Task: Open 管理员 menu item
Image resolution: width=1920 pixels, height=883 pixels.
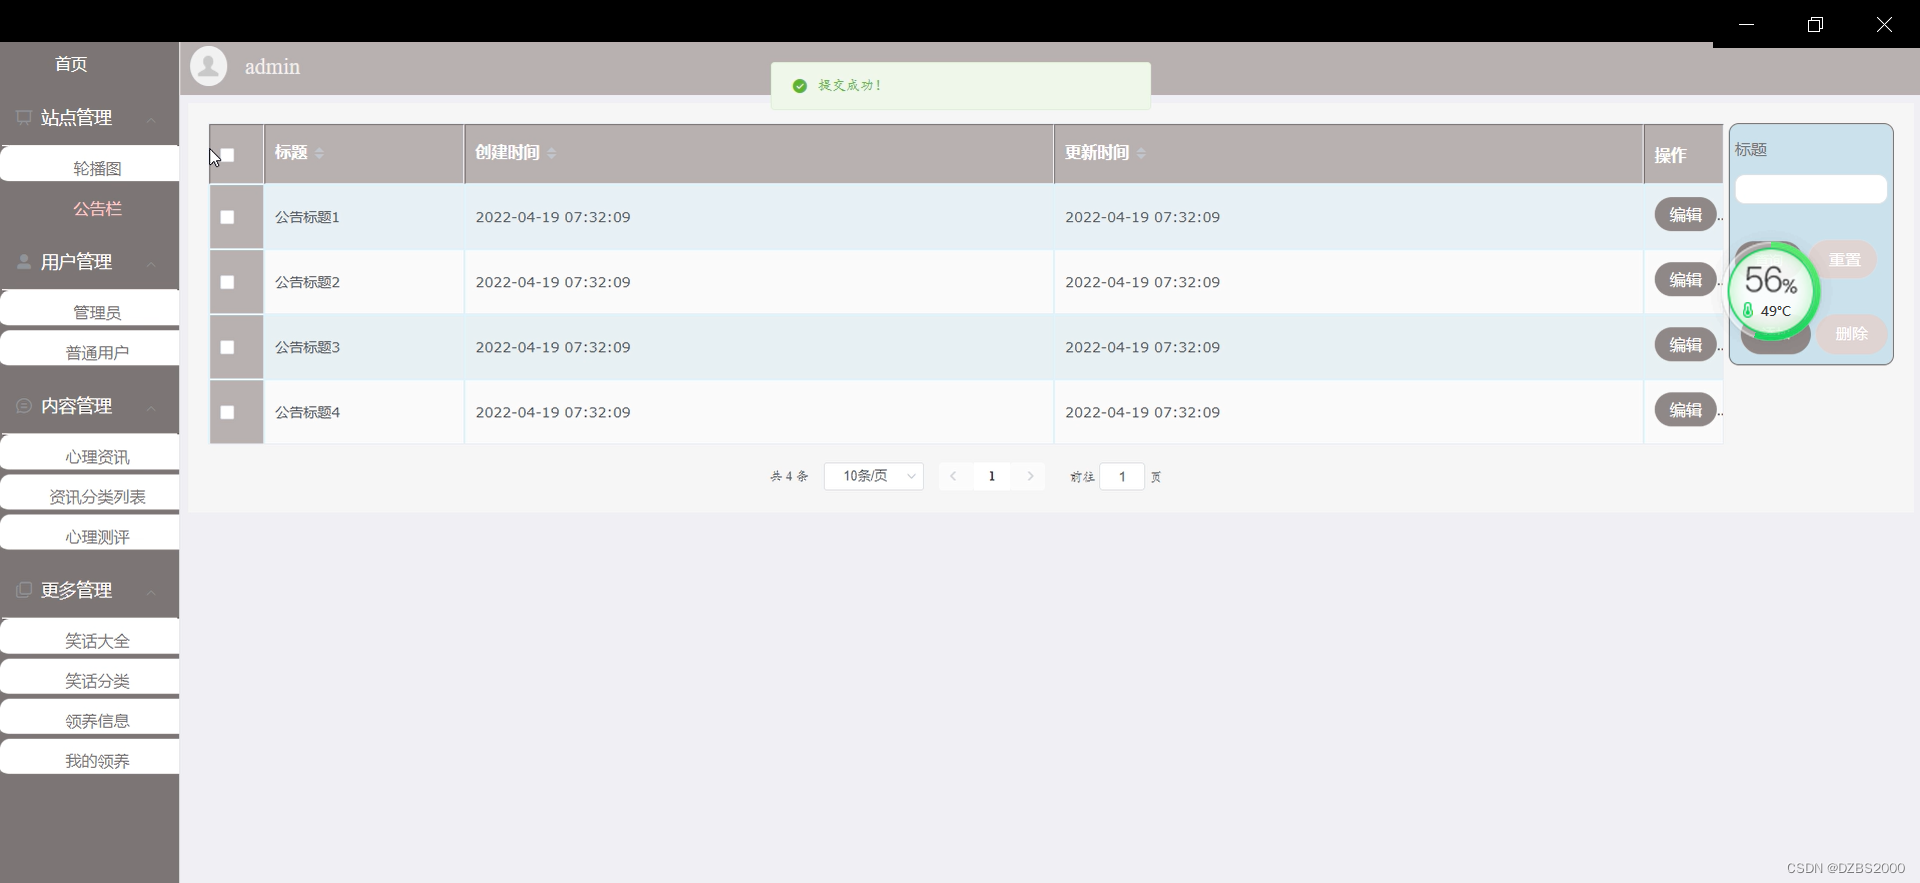Action: tap(90, 309)
